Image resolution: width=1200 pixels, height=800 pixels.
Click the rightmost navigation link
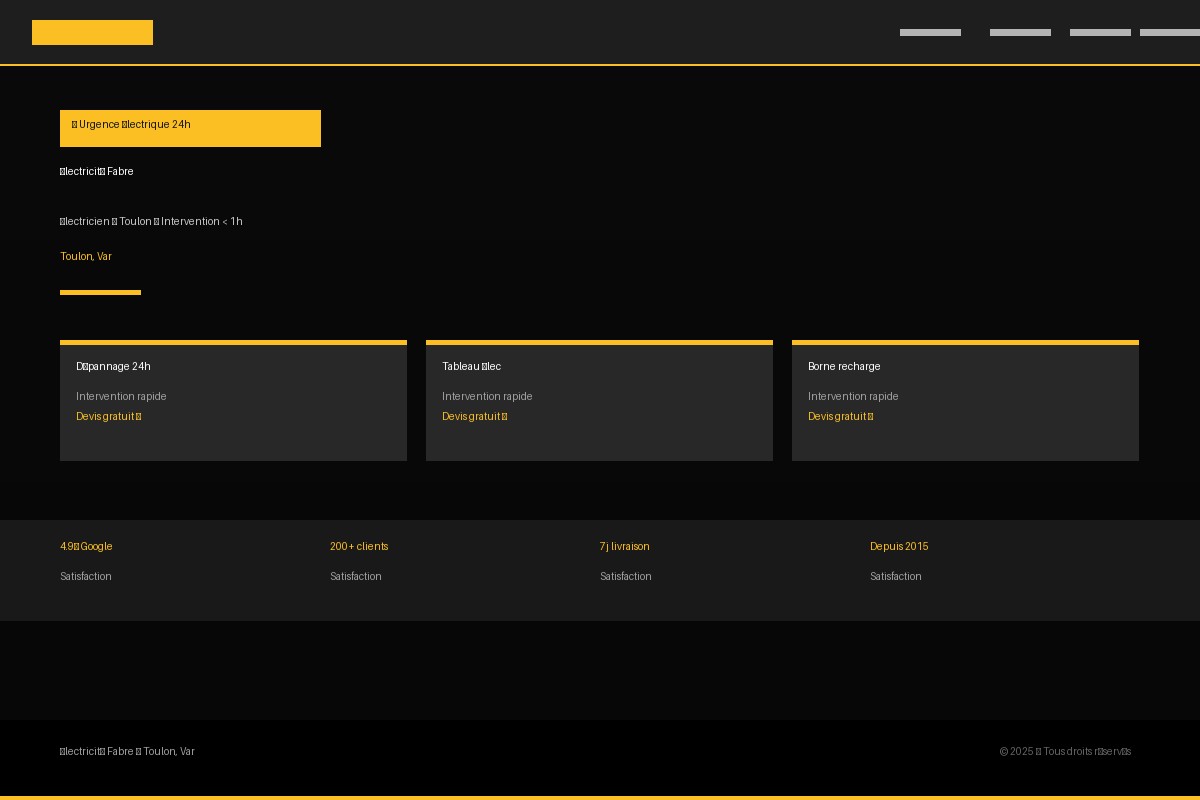point(1170,32)
